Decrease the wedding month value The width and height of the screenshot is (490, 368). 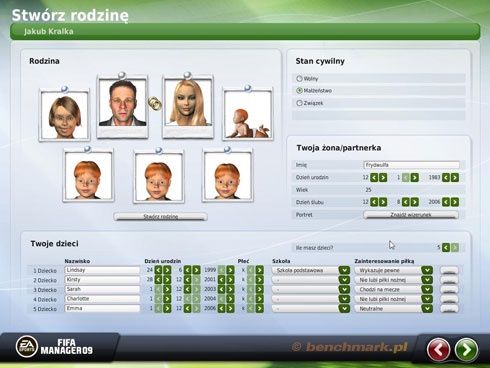coord(405,202)
